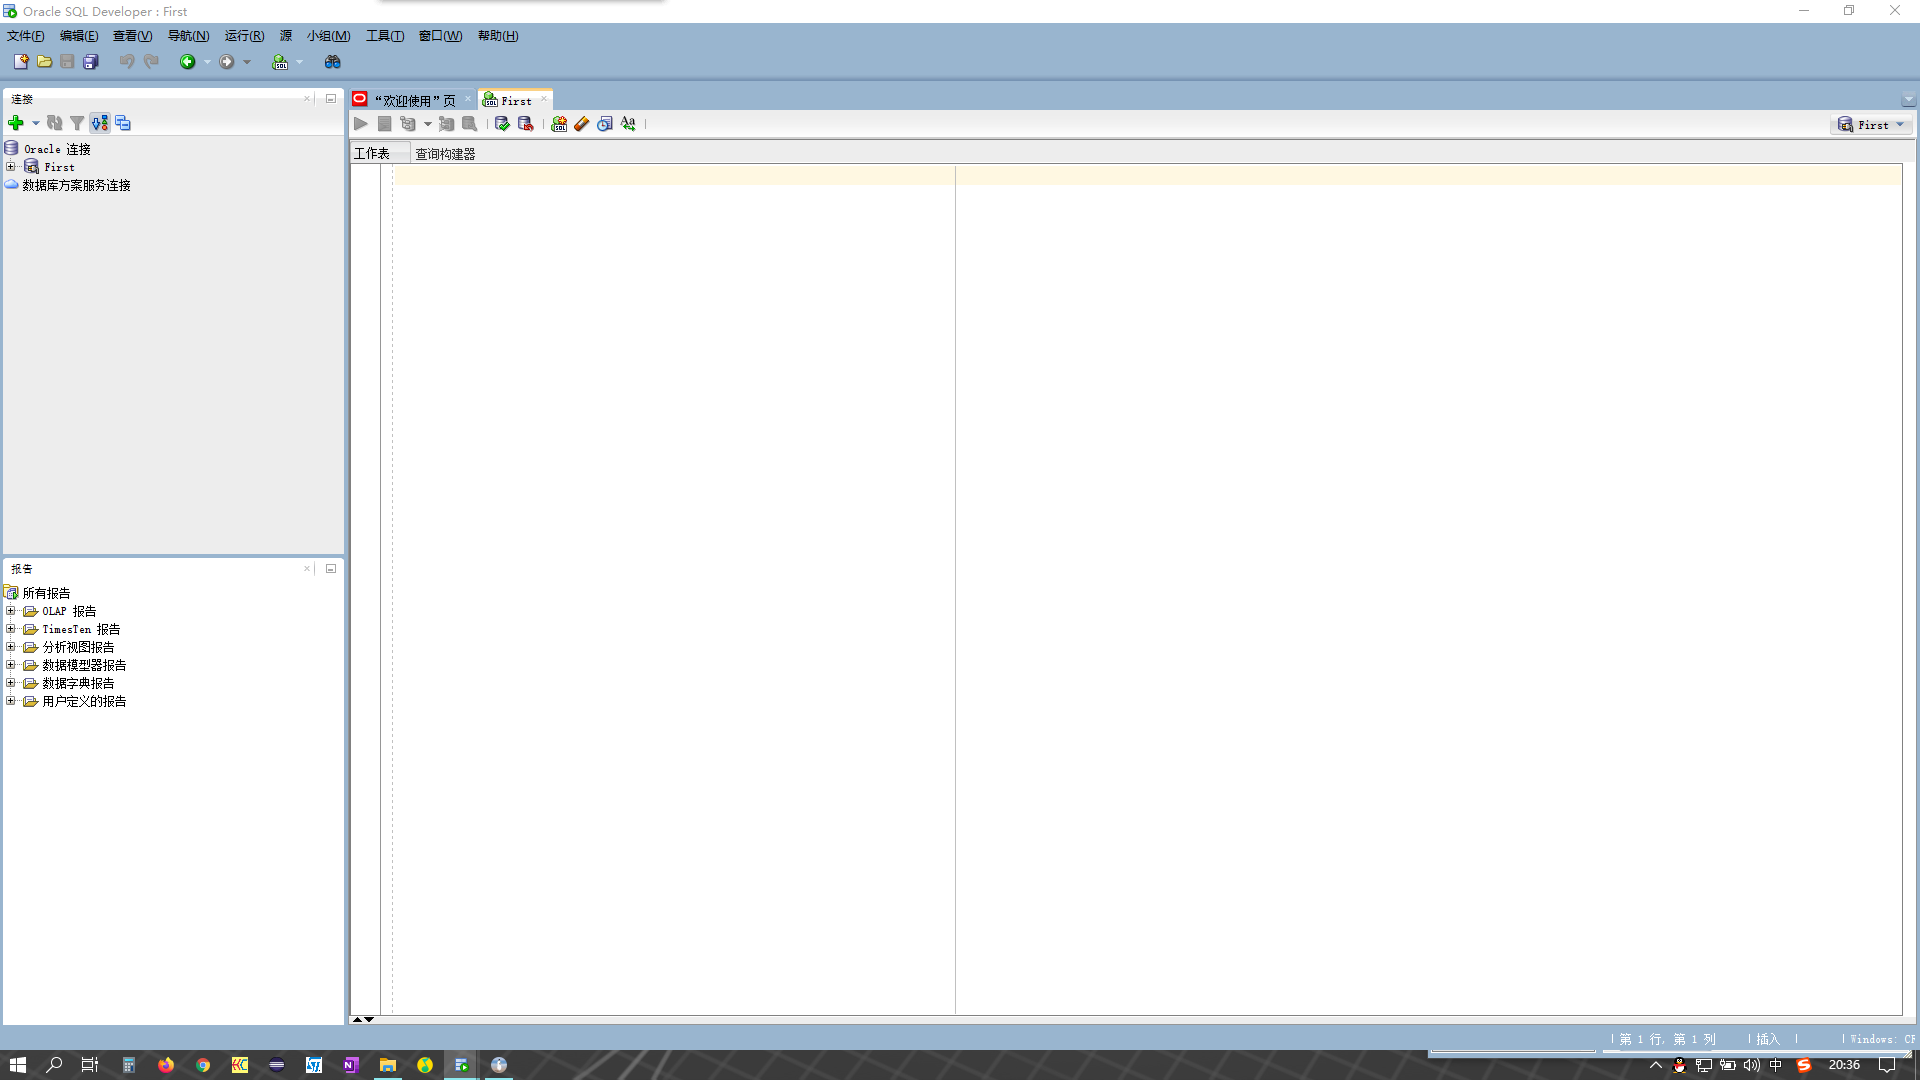Viewport: 1920px width, 1080px height.
Task: Switch to the 查询构建器 tab
Action: coord(445,154)
